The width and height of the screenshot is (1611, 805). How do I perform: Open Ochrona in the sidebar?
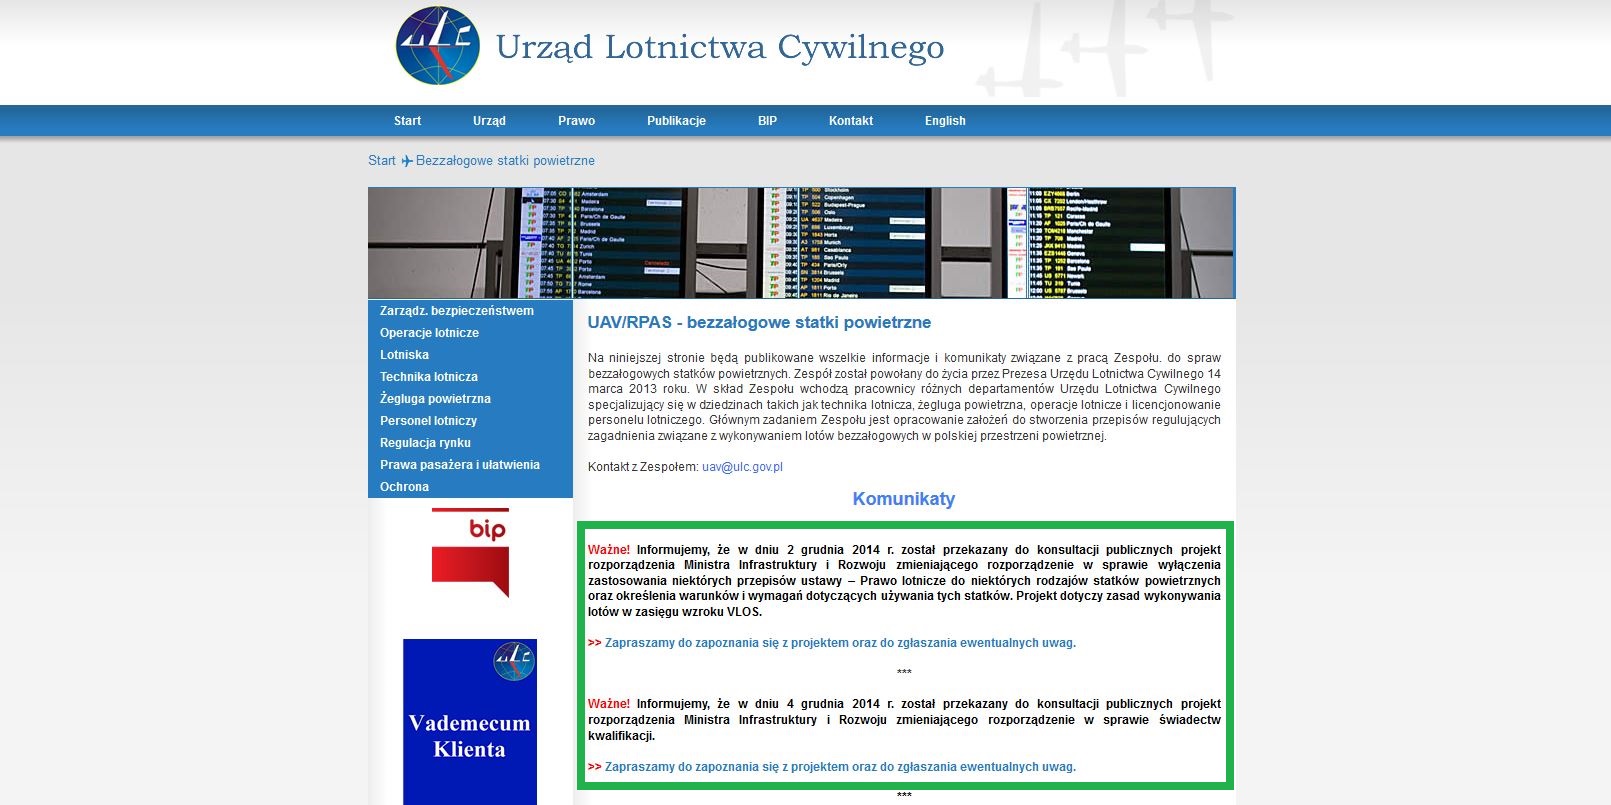[404, 487]
